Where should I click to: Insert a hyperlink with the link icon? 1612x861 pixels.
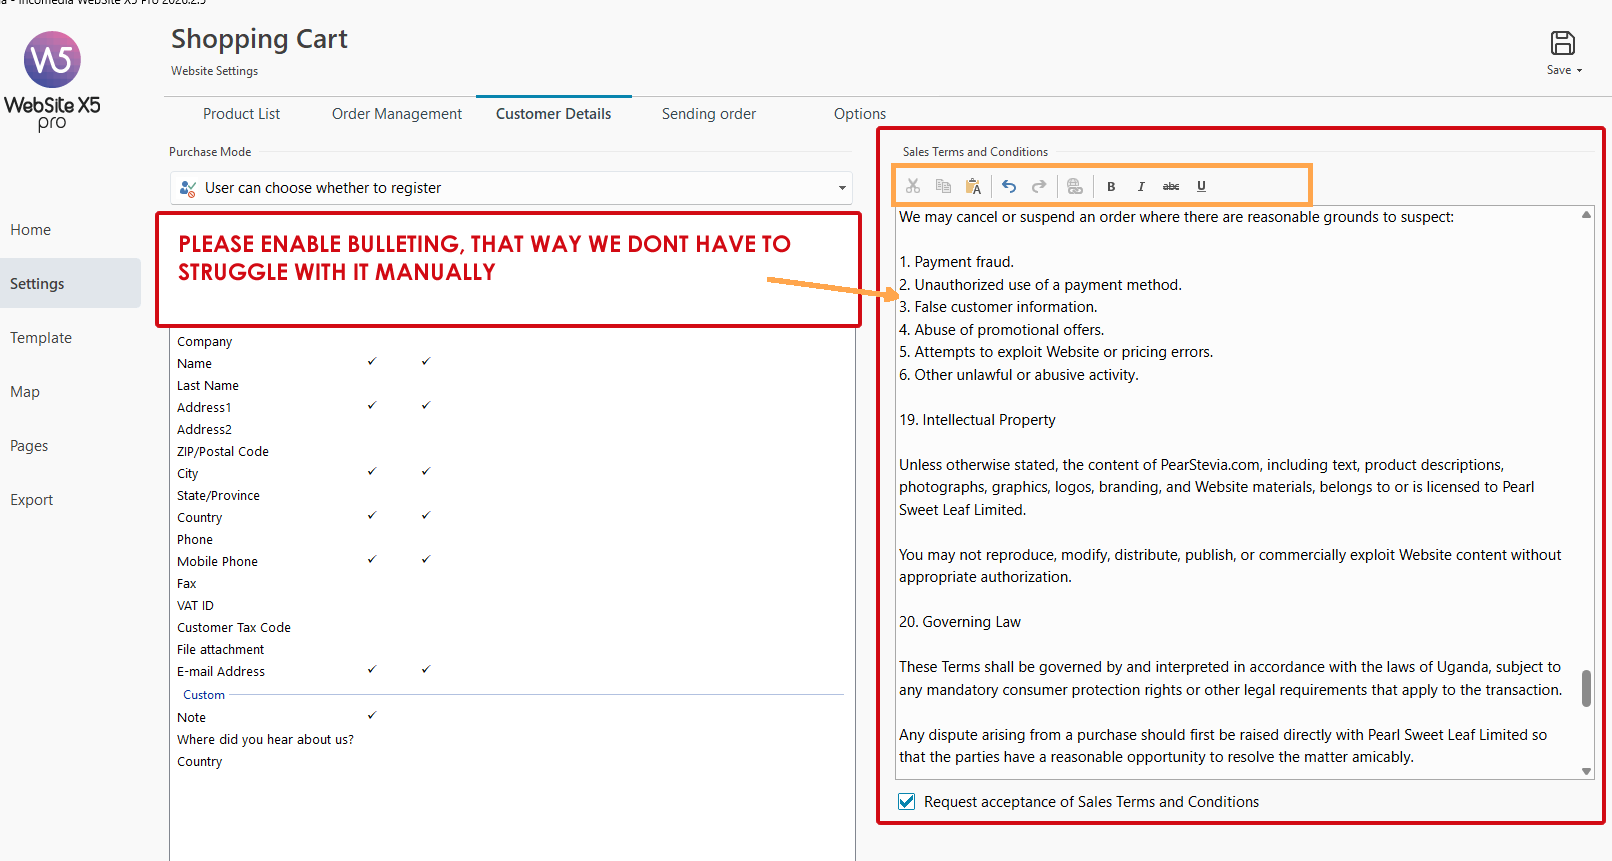1075,186
